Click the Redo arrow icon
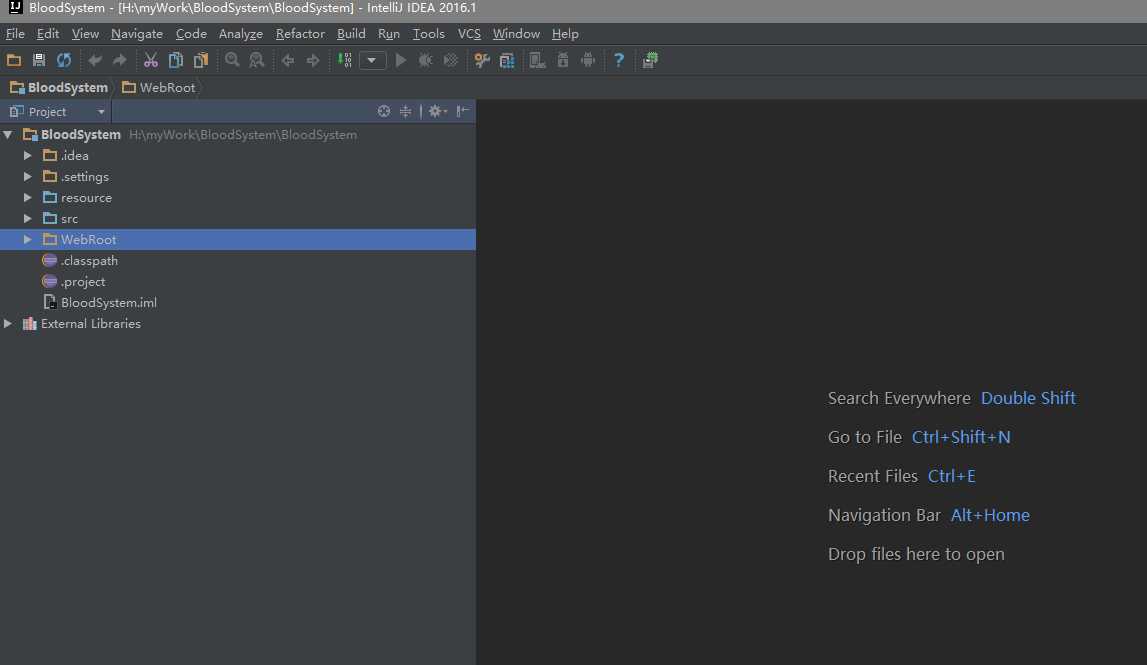Viewport: 1147px width, 665px height. [119, 60]
